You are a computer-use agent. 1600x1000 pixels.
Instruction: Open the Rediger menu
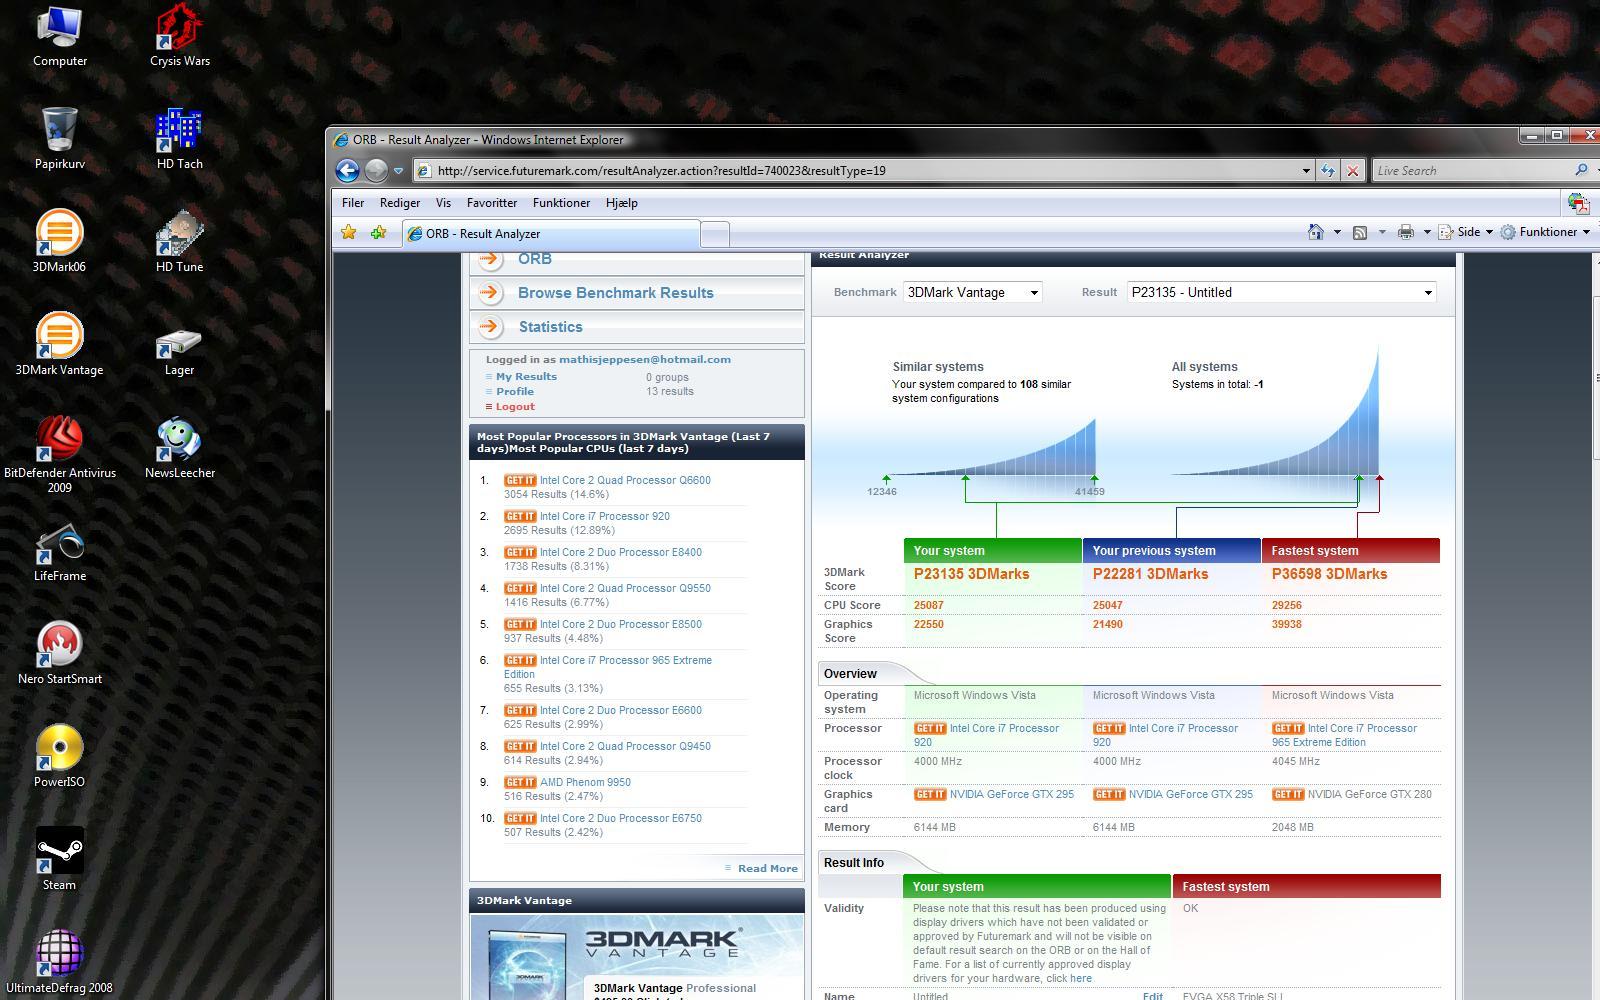400,203
